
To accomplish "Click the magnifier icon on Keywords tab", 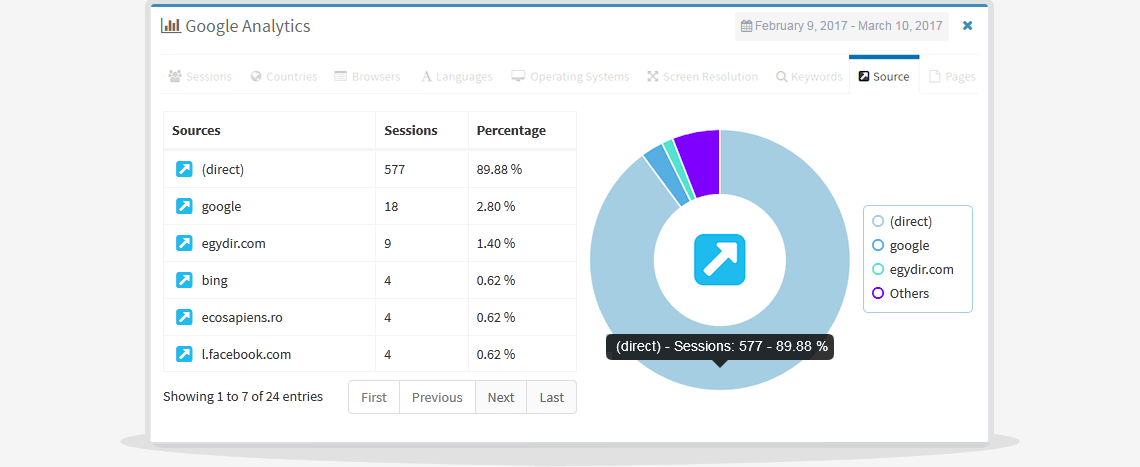I will pyautogui.click(x=782, y=76).
